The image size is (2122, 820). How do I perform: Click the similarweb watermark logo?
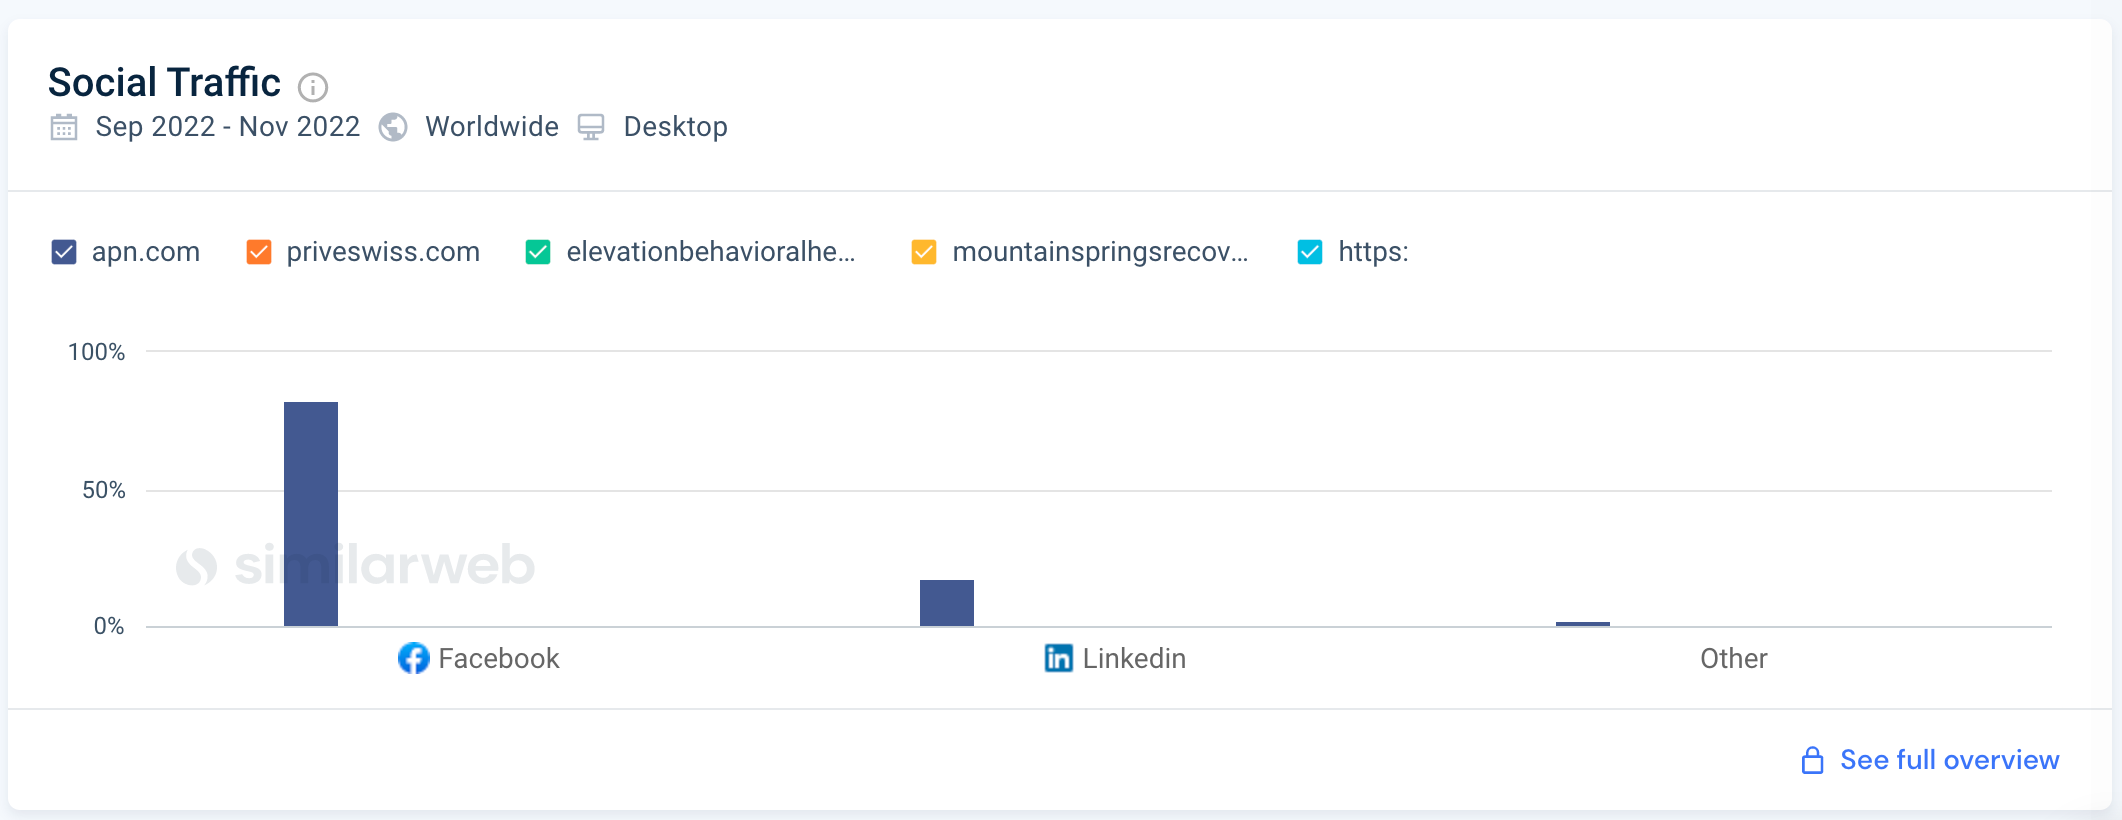(x=355, y=565)
